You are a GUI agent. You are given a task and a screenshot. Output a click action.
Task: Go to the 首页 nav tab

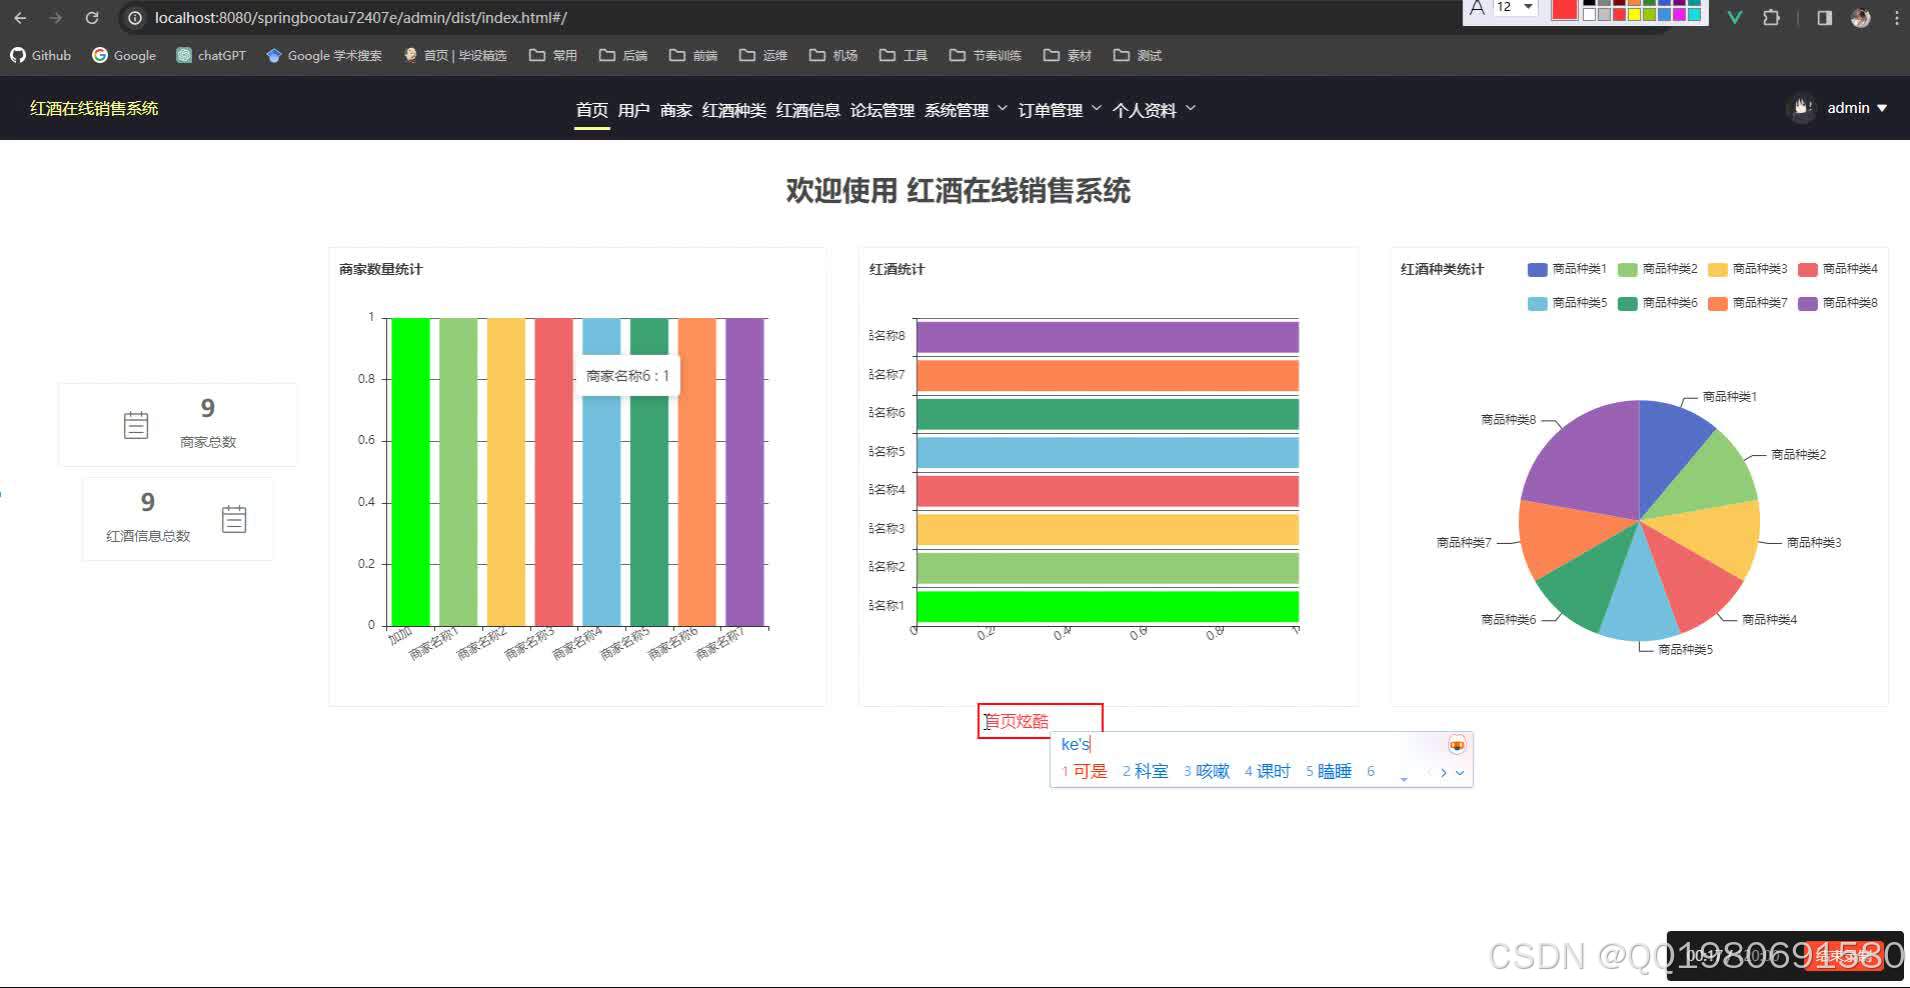[592, 110]
